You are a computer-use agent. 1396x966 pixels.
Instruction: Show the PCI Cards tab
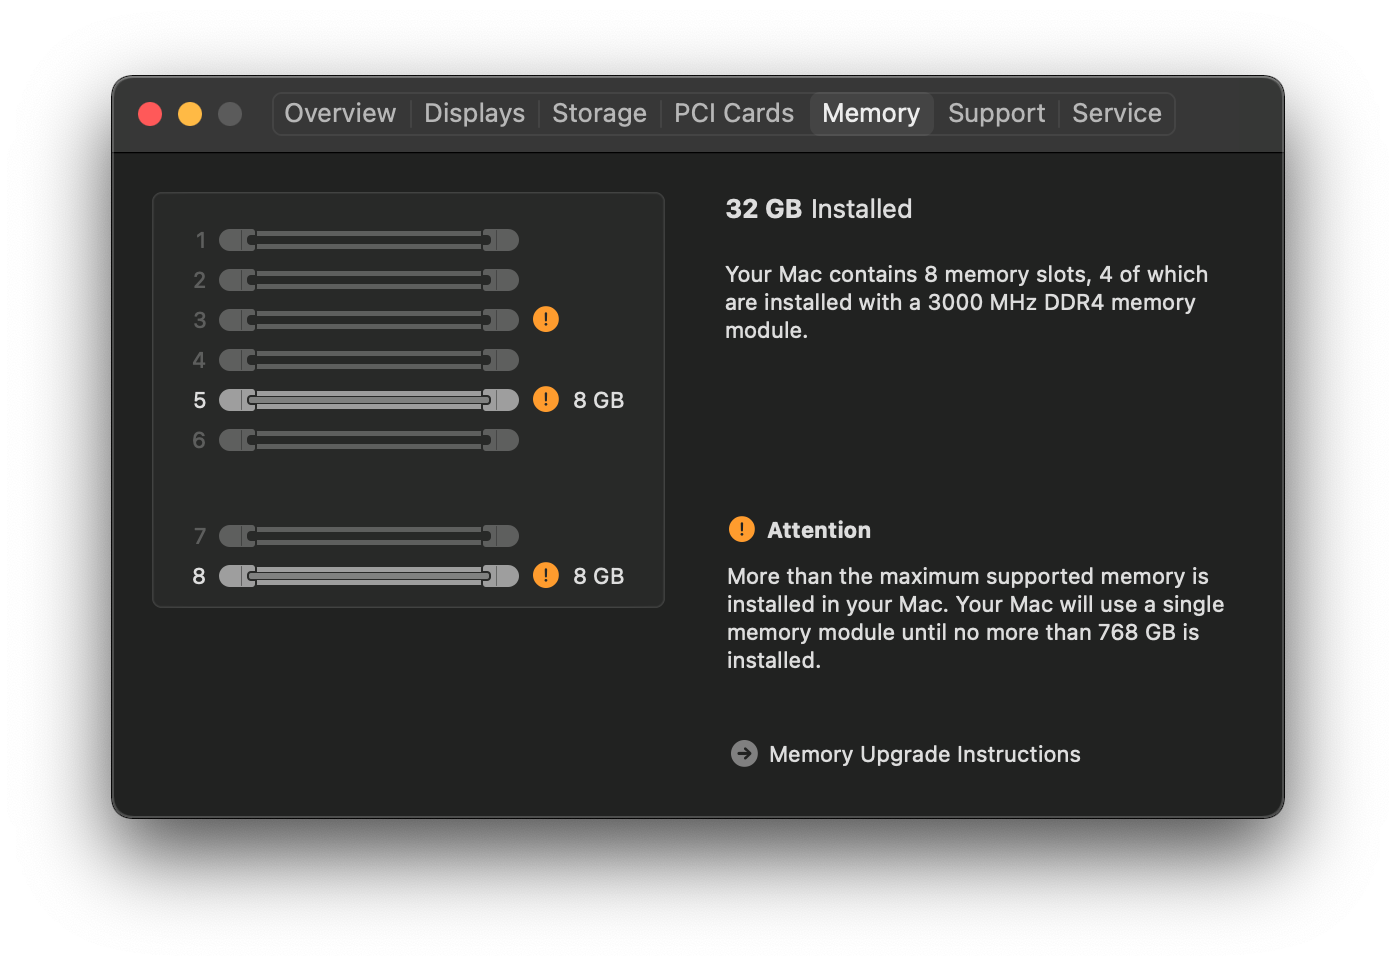tap(734, 113)
